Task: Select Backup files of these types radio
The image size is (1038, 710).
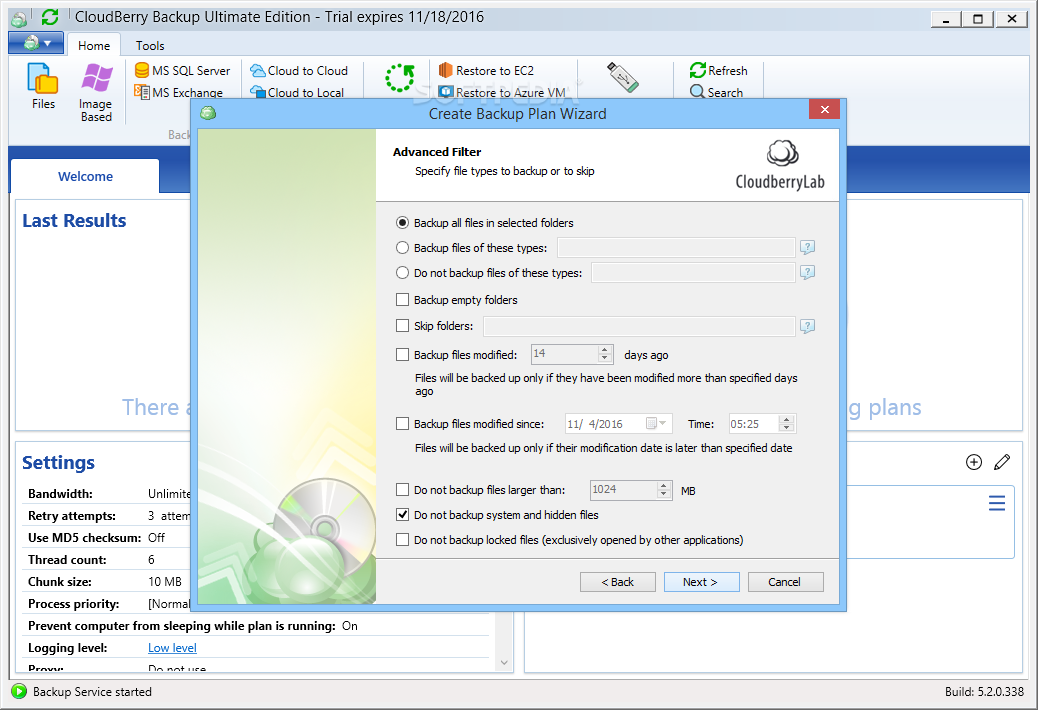Action: coord(402,247)
